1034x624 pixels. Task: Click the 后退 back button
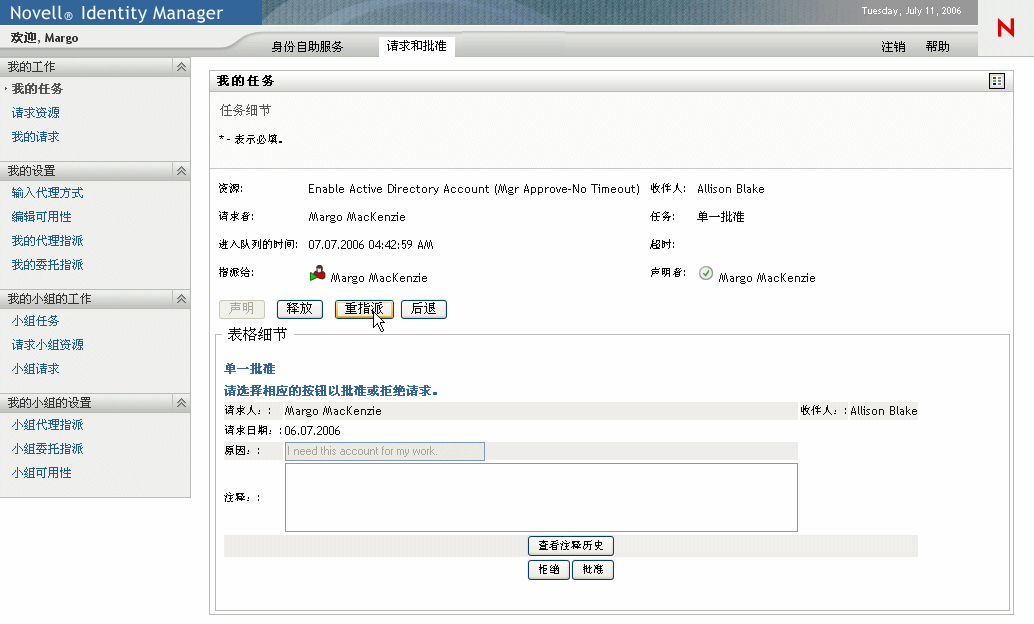click(x=424, y=309)
